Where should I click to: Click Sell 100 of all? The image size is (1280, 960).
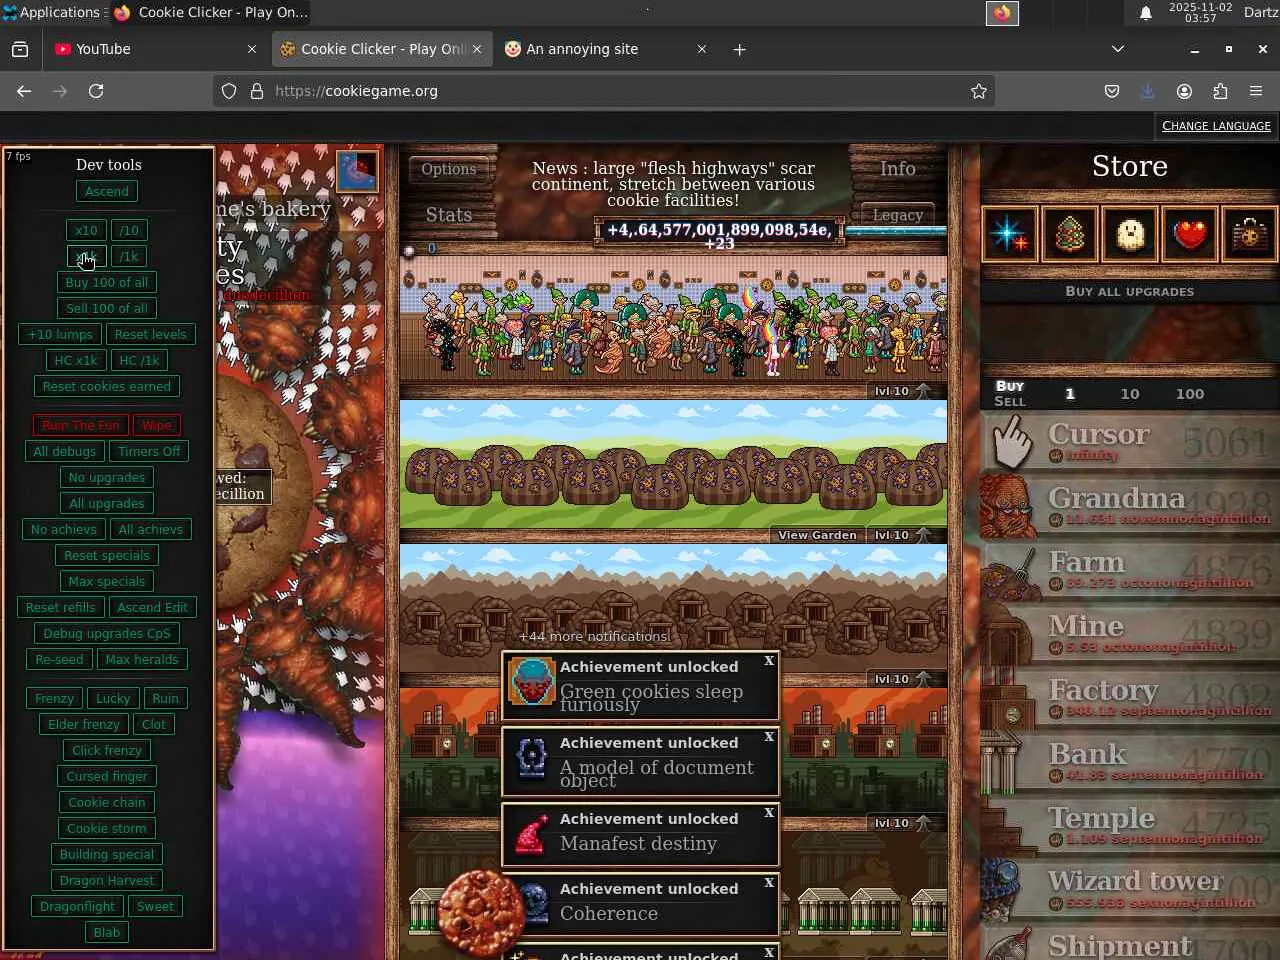coord(107,308)
